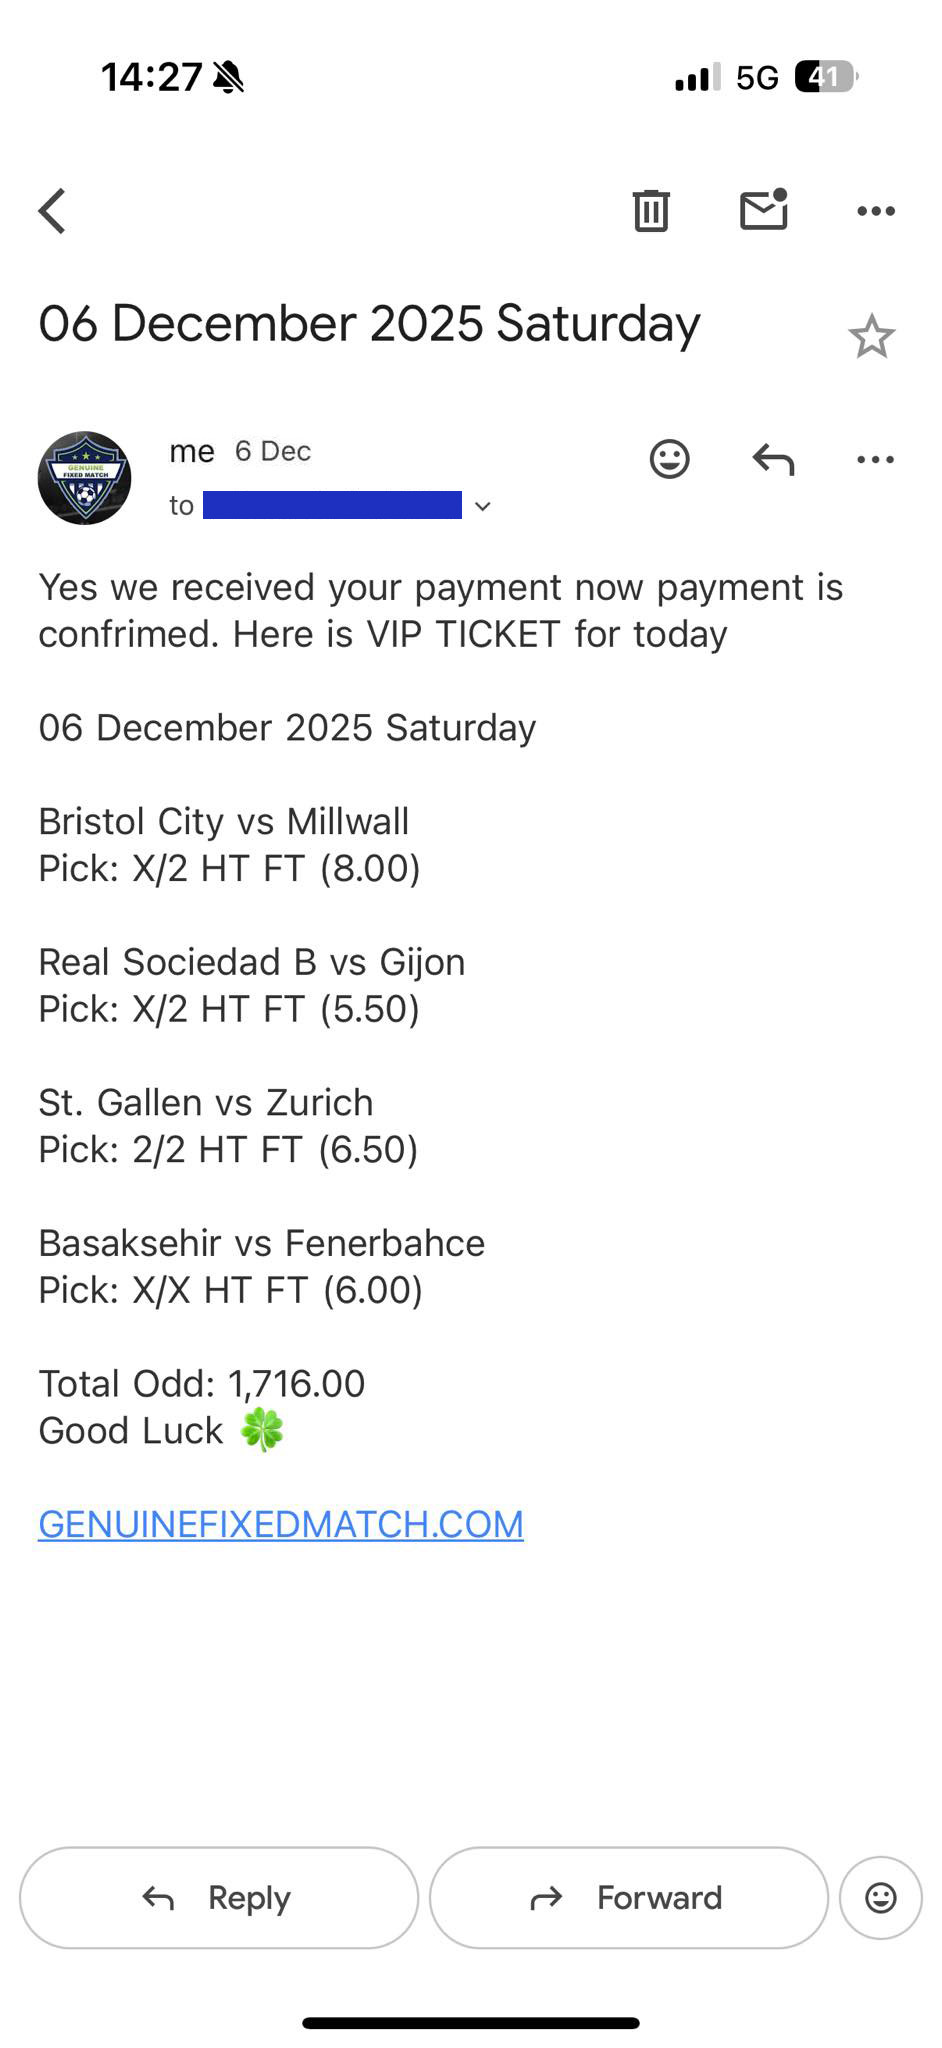Tap the email subject title

pyautogui.click(x=369, y=324)
